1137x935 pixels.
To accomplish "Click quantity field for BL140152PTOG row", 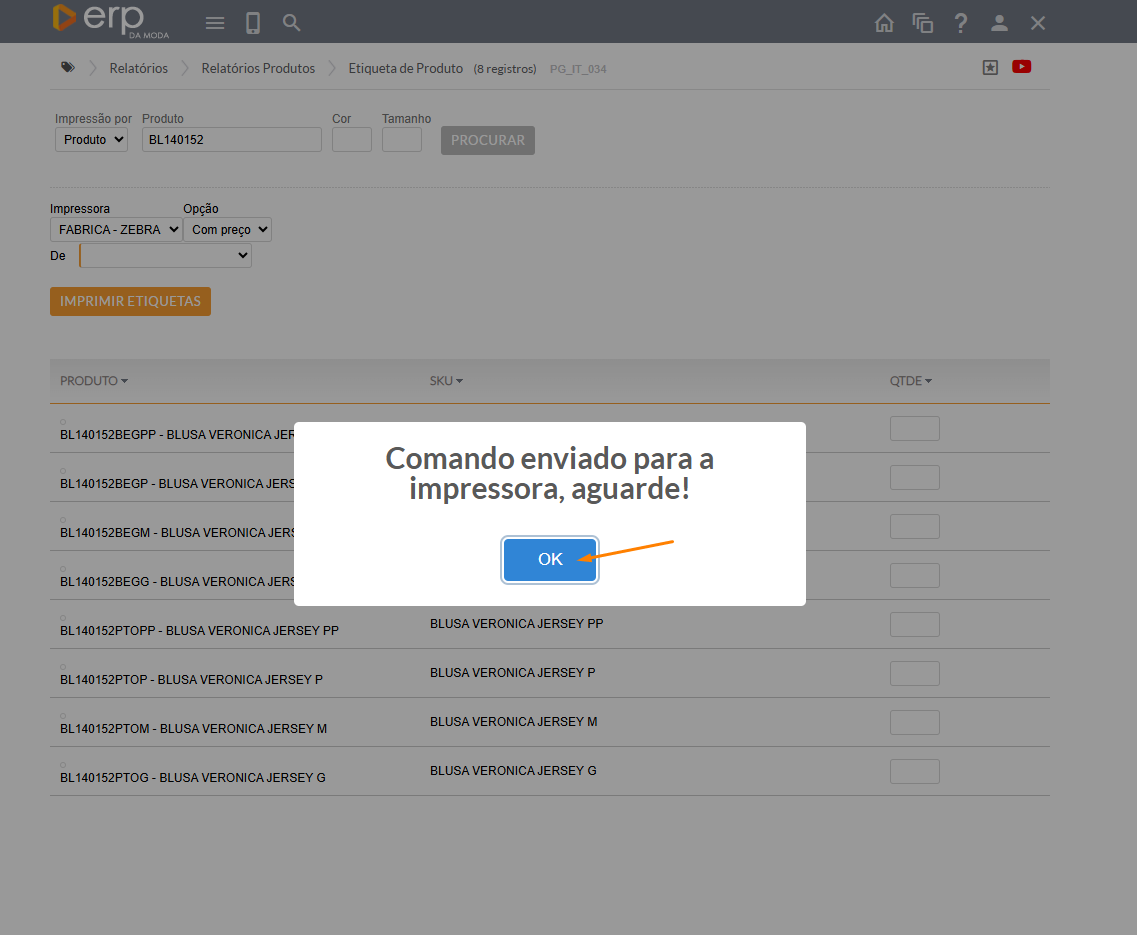I will coord(914,772).
